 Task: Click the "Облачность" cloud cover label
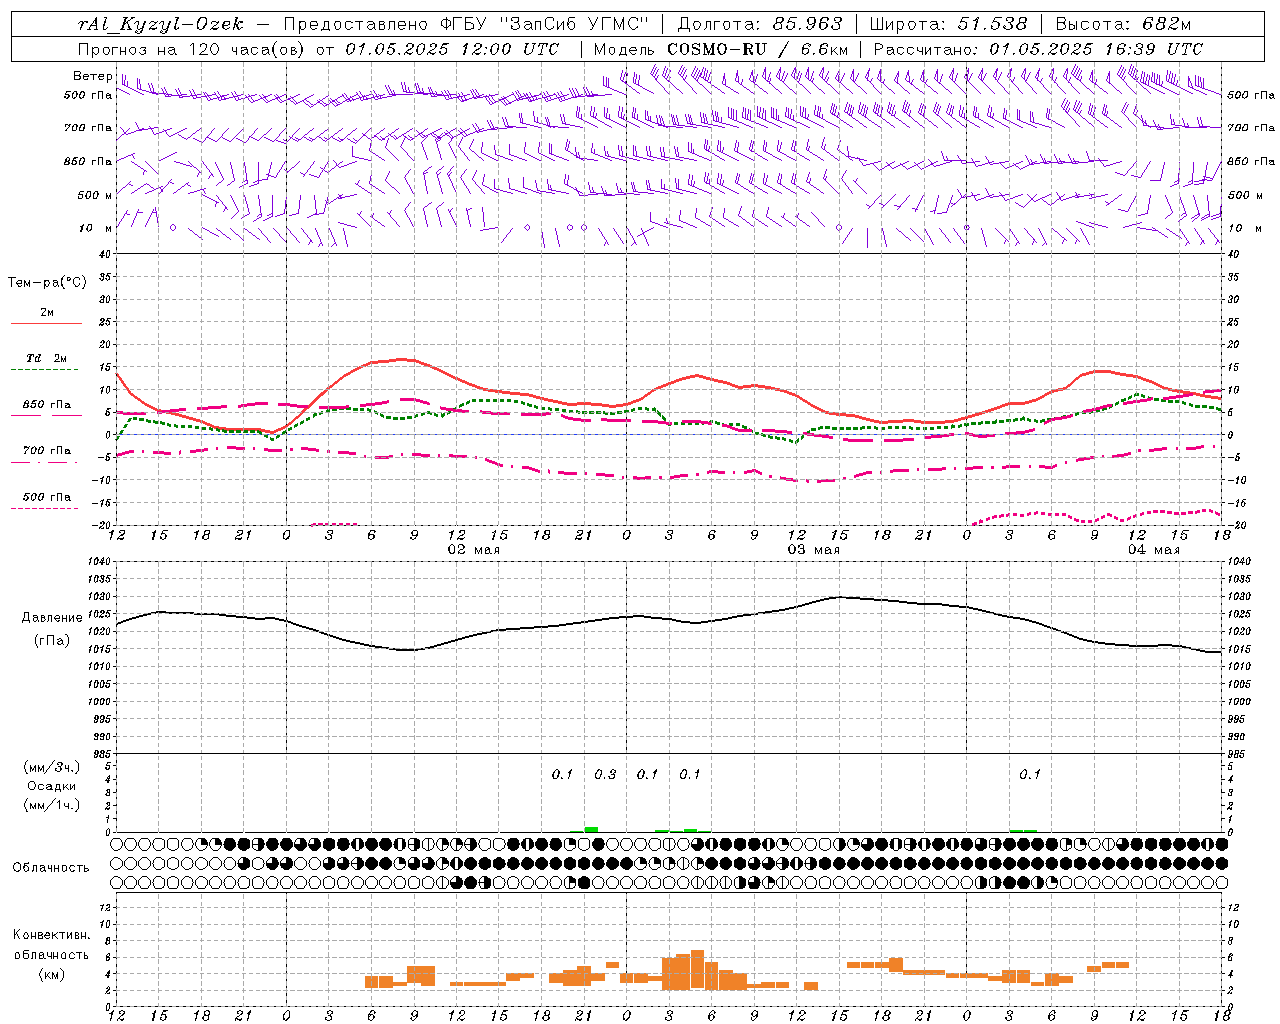[x=51, y=868]
